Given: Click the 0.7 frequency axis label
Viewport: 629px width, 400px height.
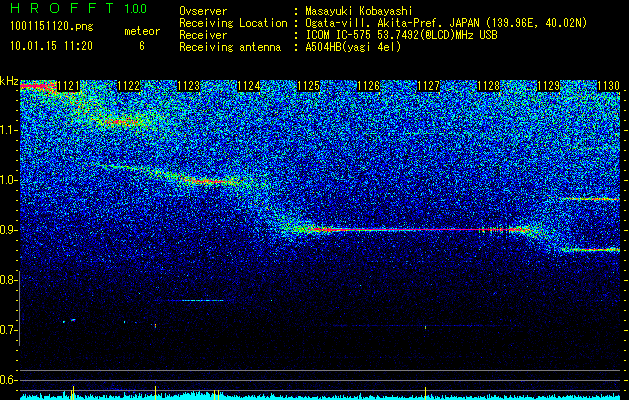Looking at the screenshot, I should click(x=8, y=330).
